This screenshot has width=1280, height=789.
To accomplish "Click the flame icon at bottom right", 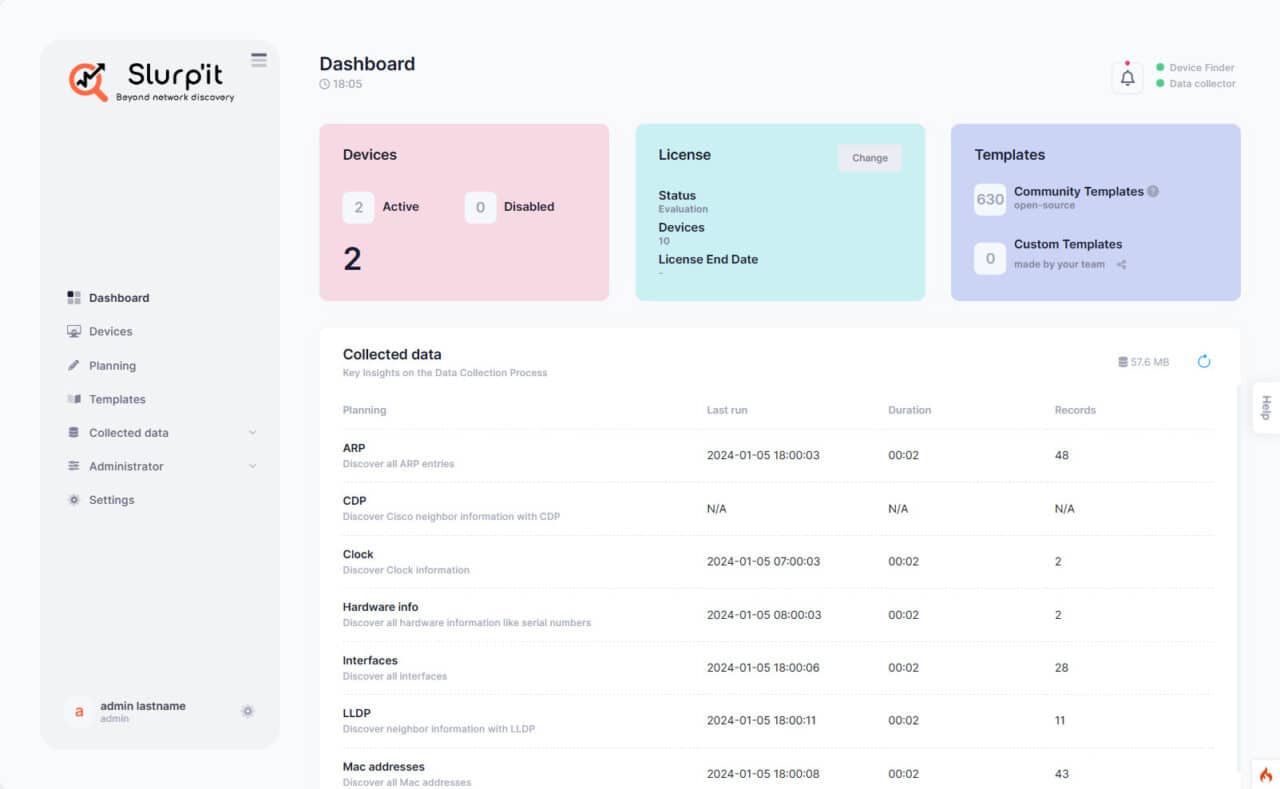I will (1265, 774).
